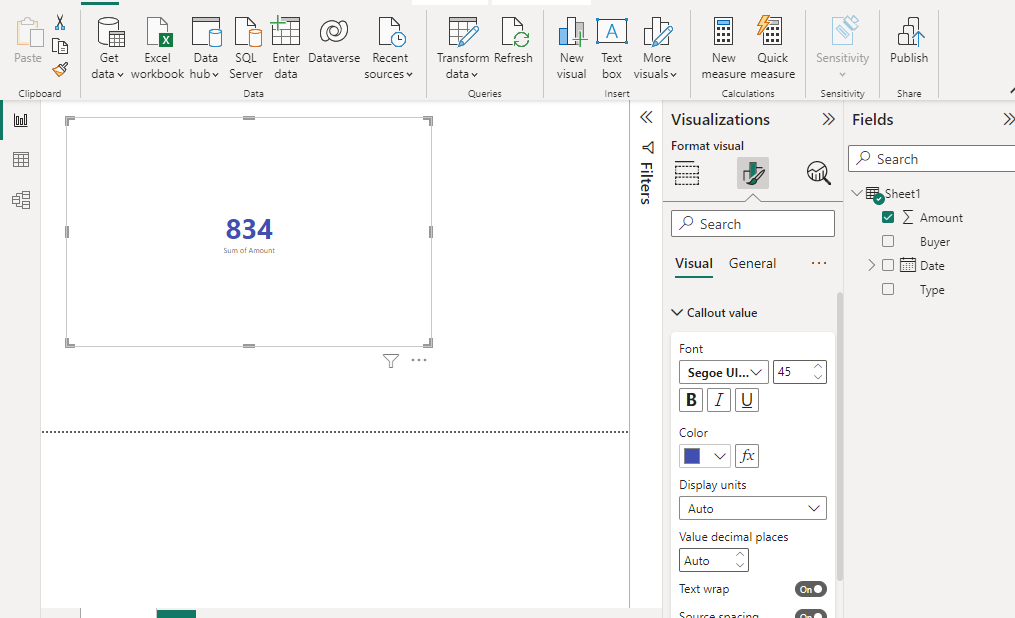The image size is (1015, 618).
Task: Collapse the Callout value section
Action: 677,313
